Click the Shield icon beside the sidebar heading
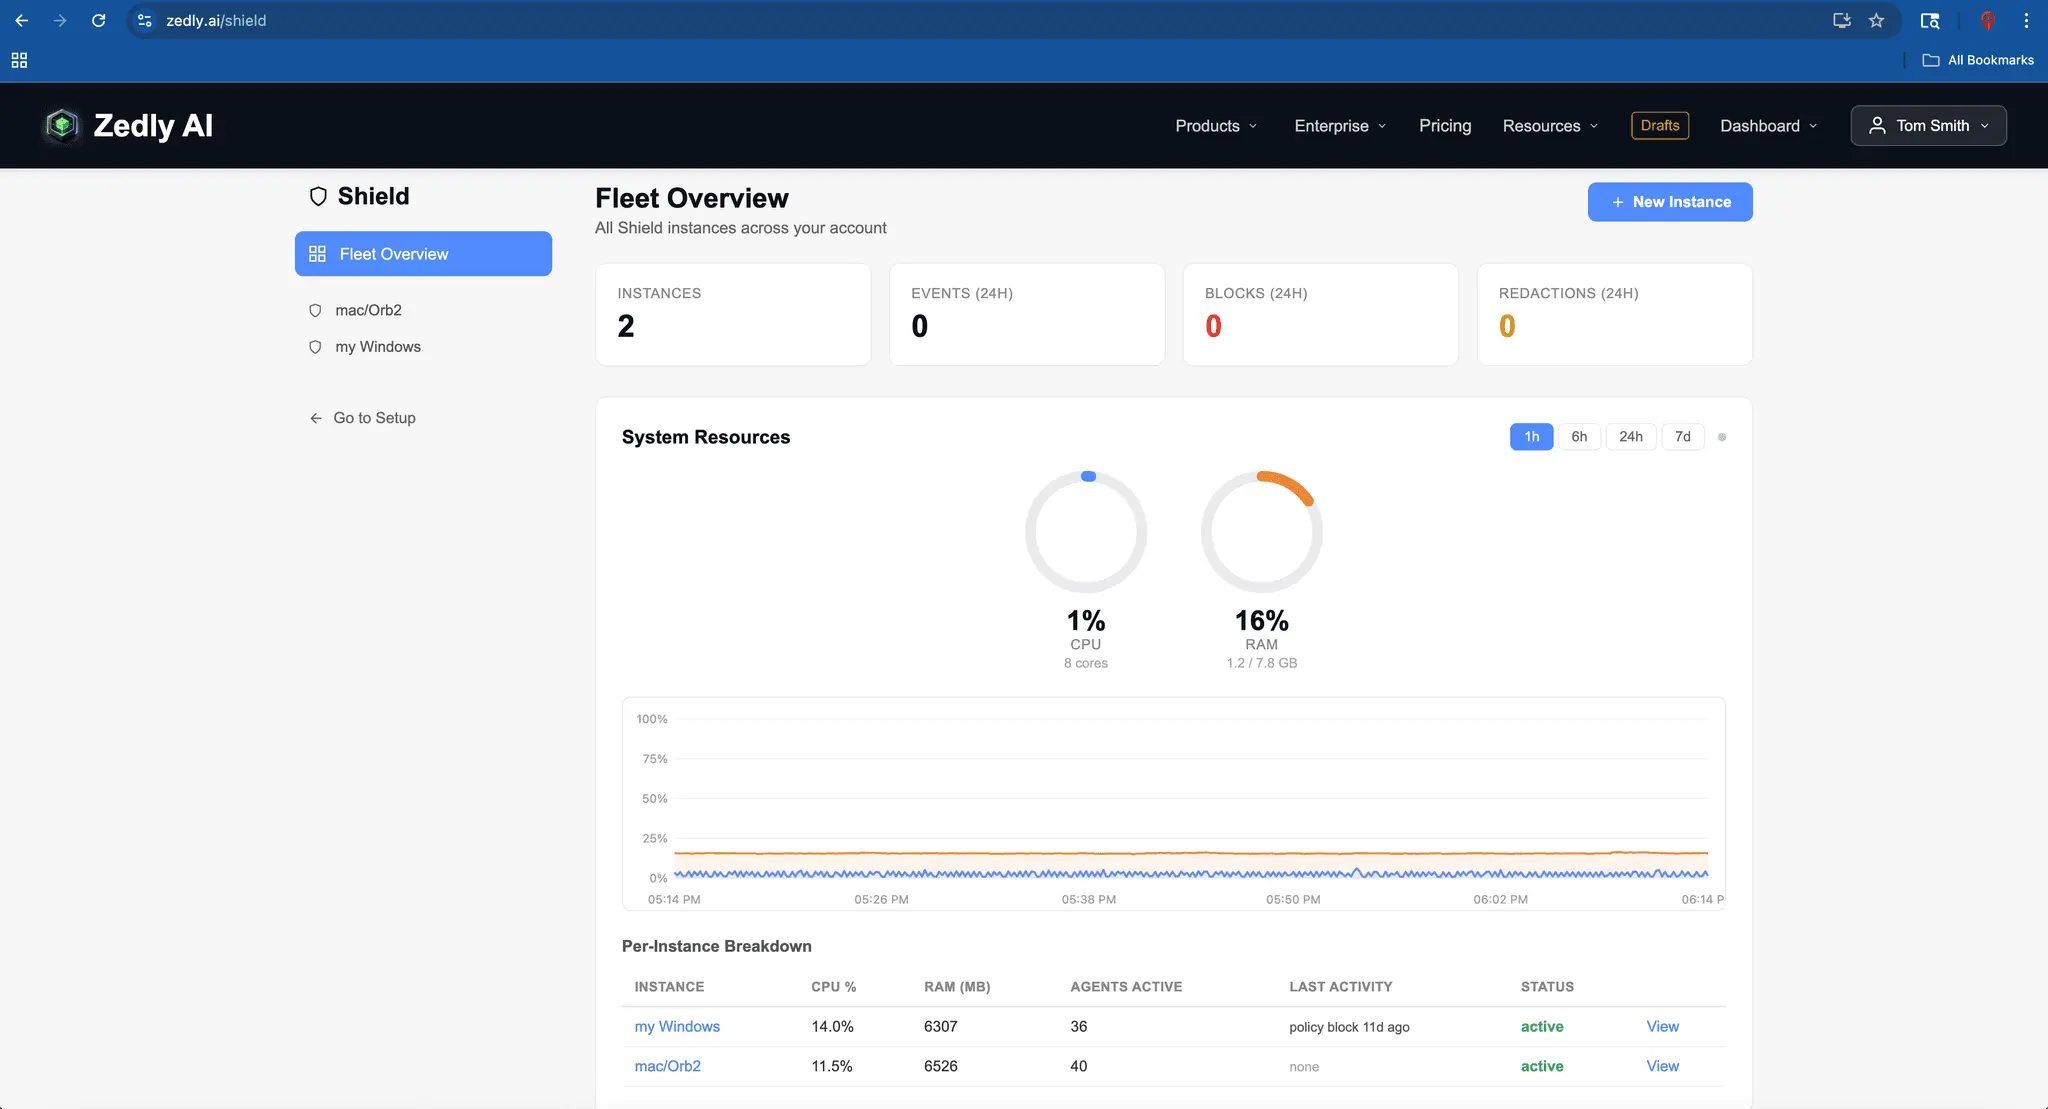Screen dimensions: 2048x1109 318,196
